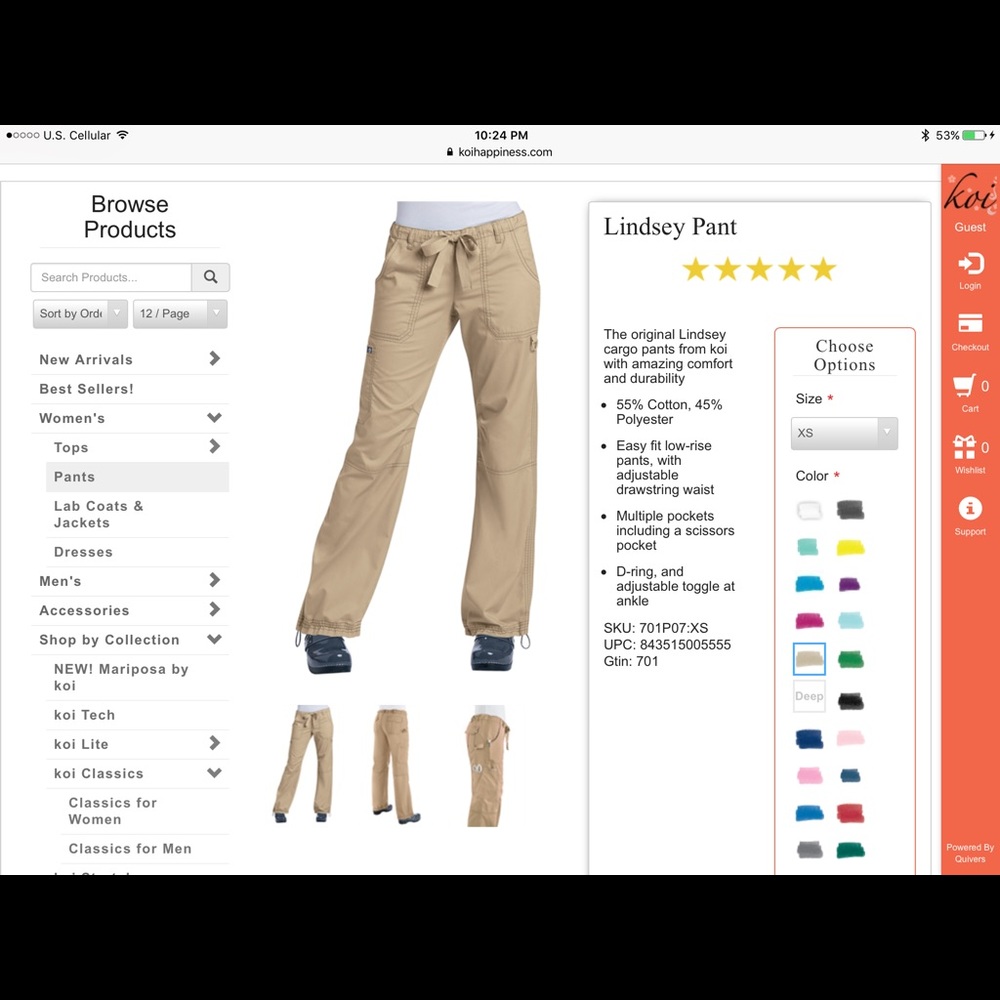The width and height of the screenshot is (1000, 1000).
Task: Tap the koihappiness.com address bar
Action: pyautogui.click(x=500, y=152)
